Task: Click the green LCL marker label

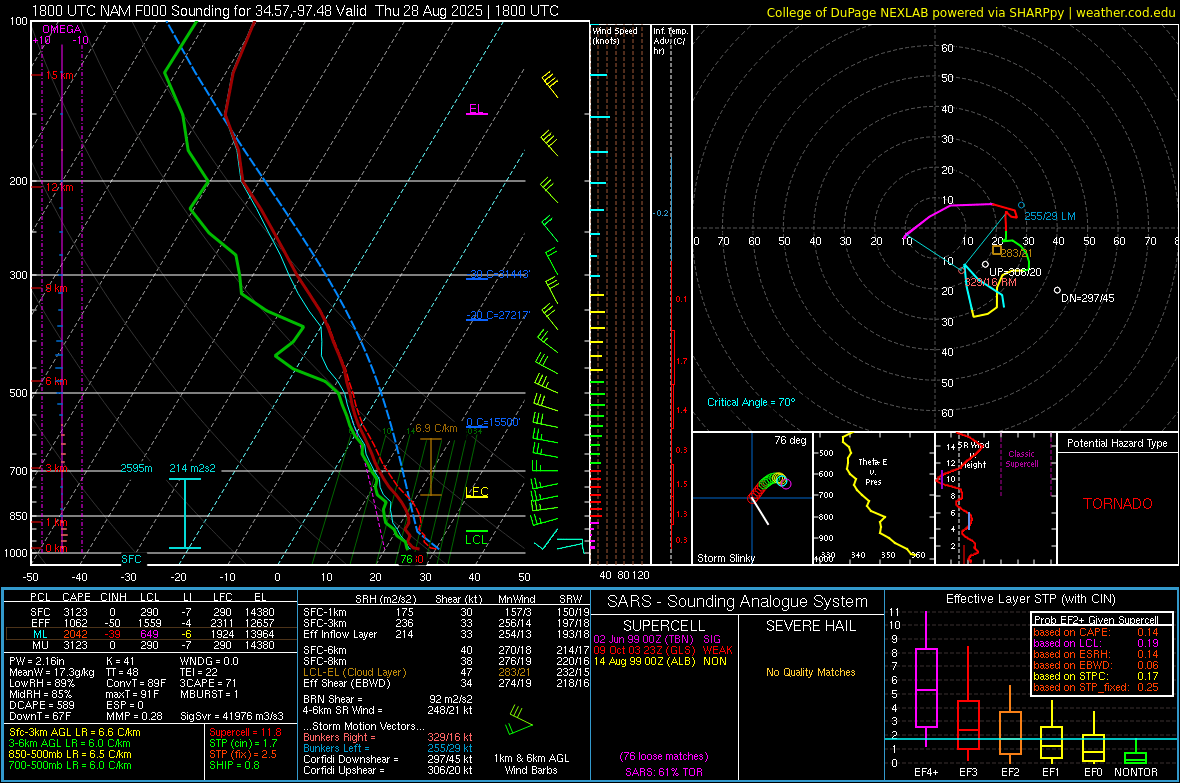Action: [476, 539]
